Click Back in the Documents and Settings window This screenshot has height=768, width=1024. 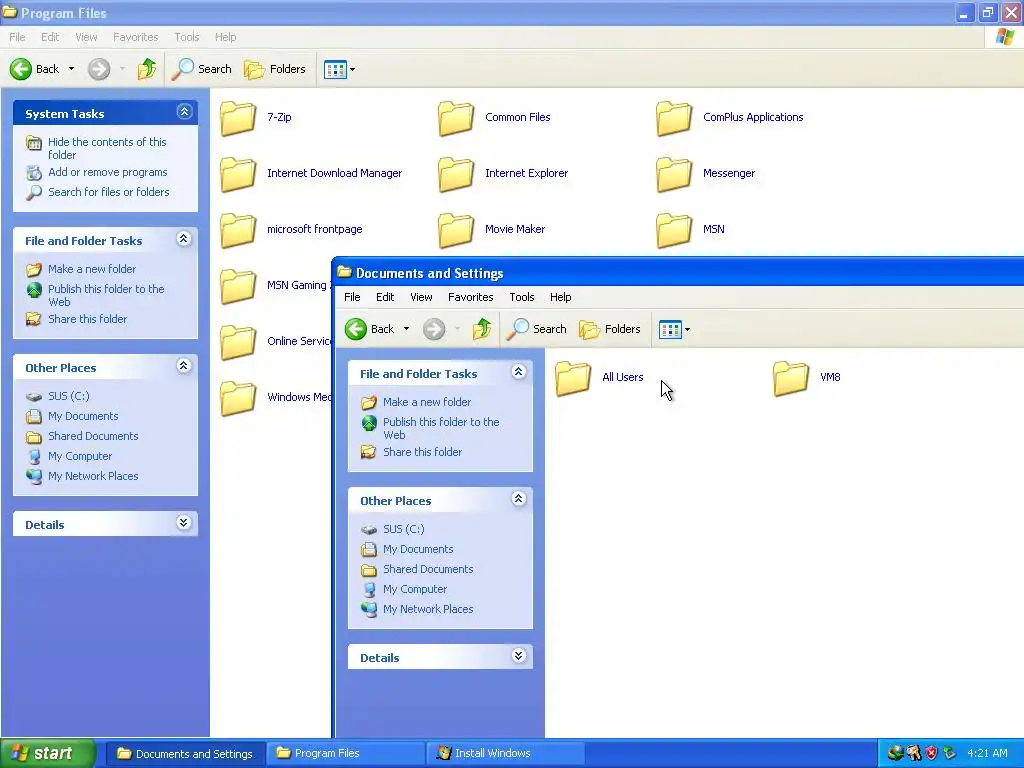(370, 329)
